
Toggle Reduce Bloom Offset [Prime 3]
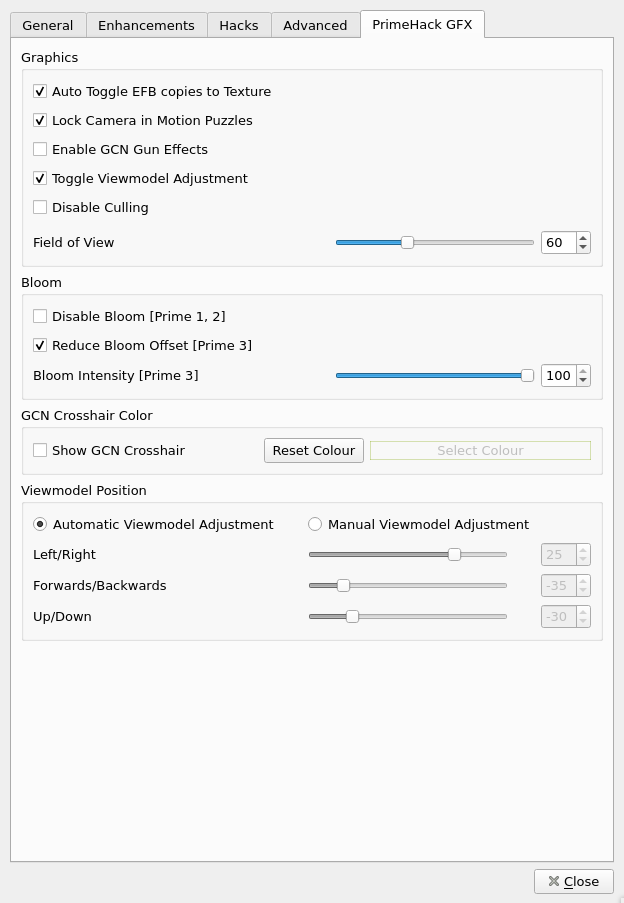(40, 345)
